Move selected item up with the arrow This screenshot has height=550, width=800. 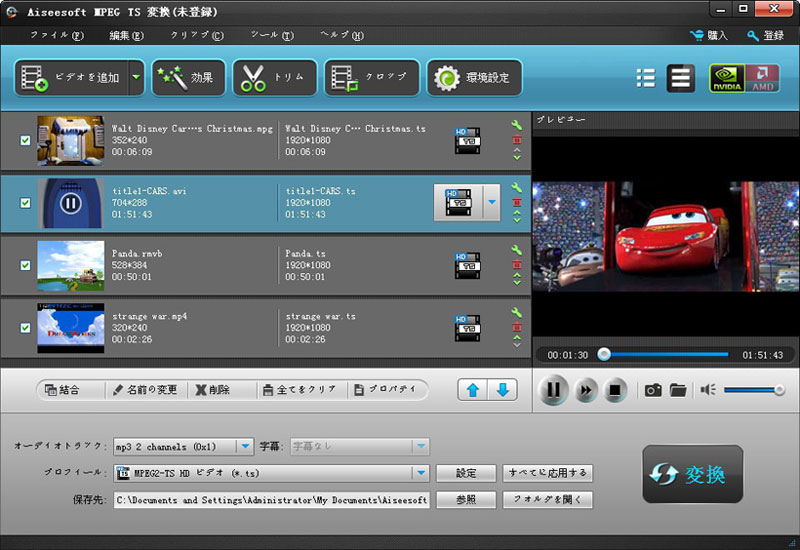(x=473, y=390)
